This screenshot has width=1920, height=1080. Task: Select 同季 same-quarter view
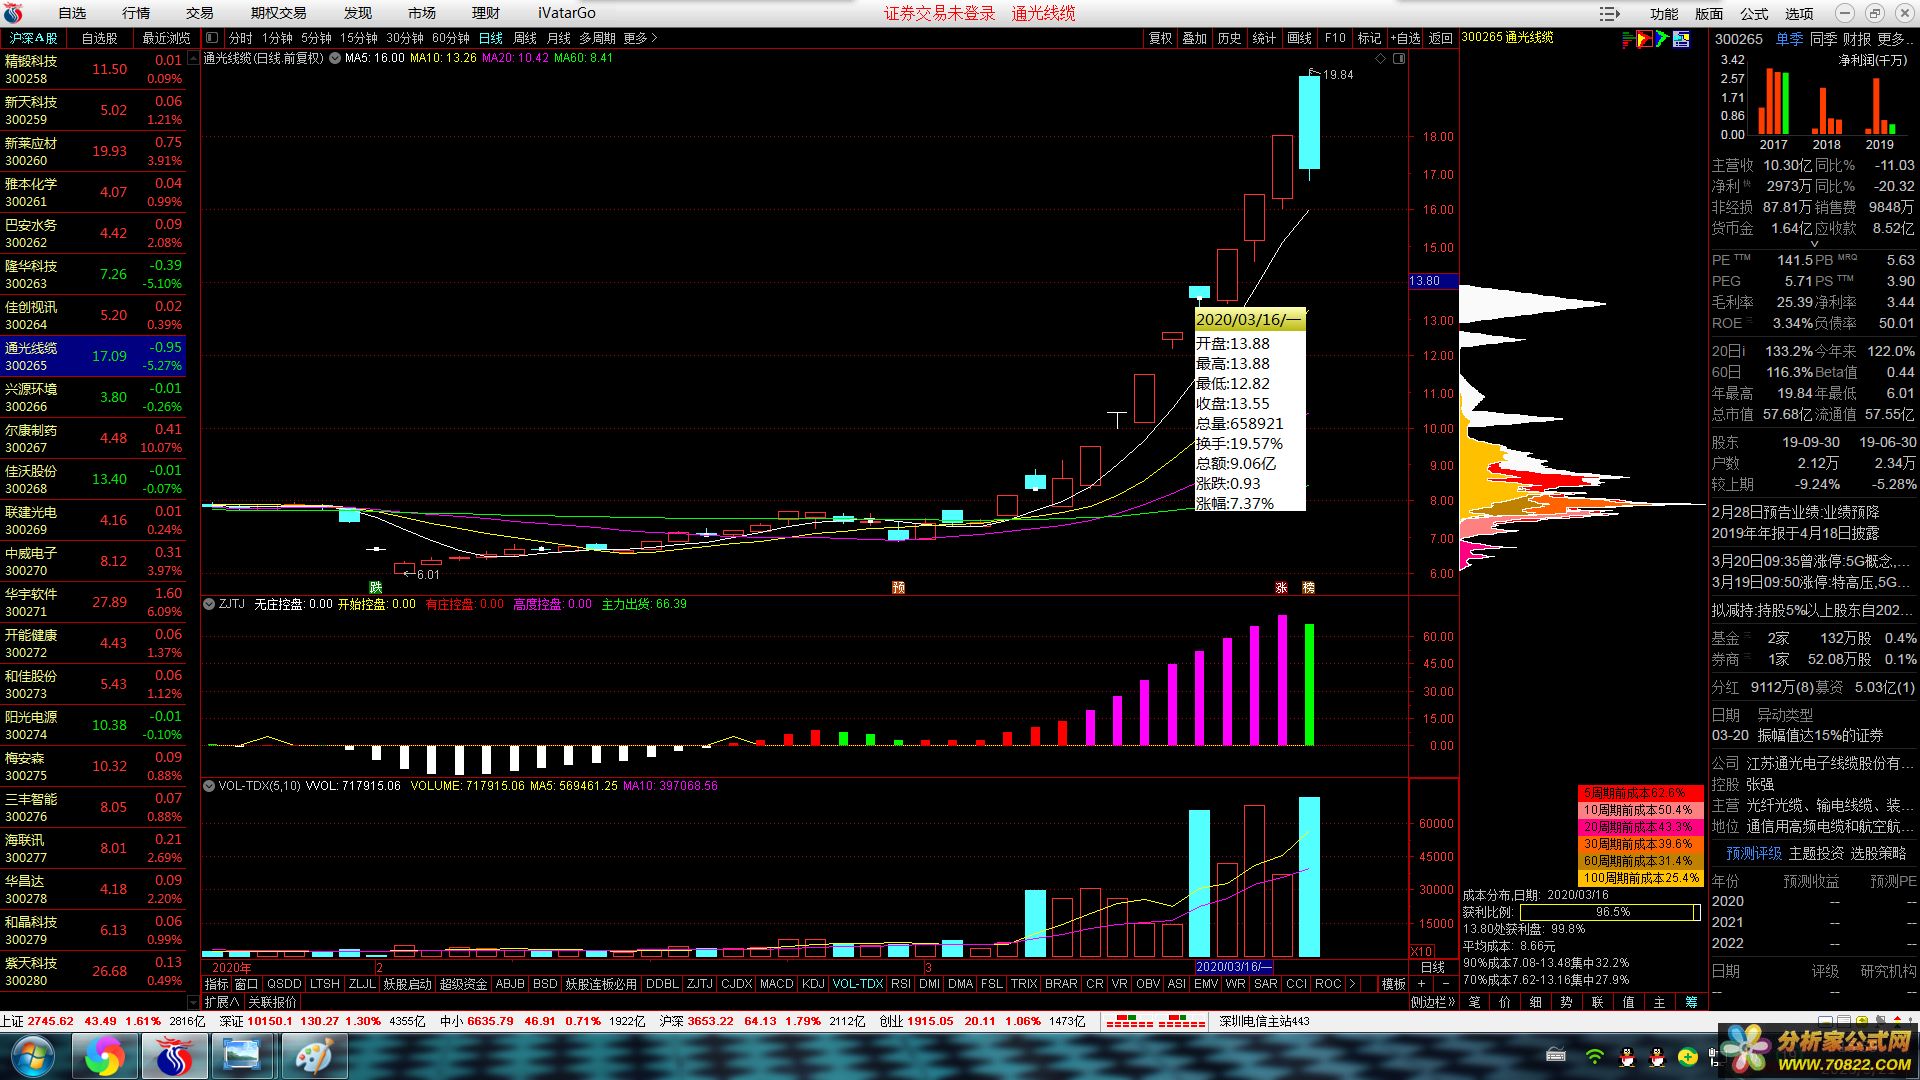[1823, 39]
